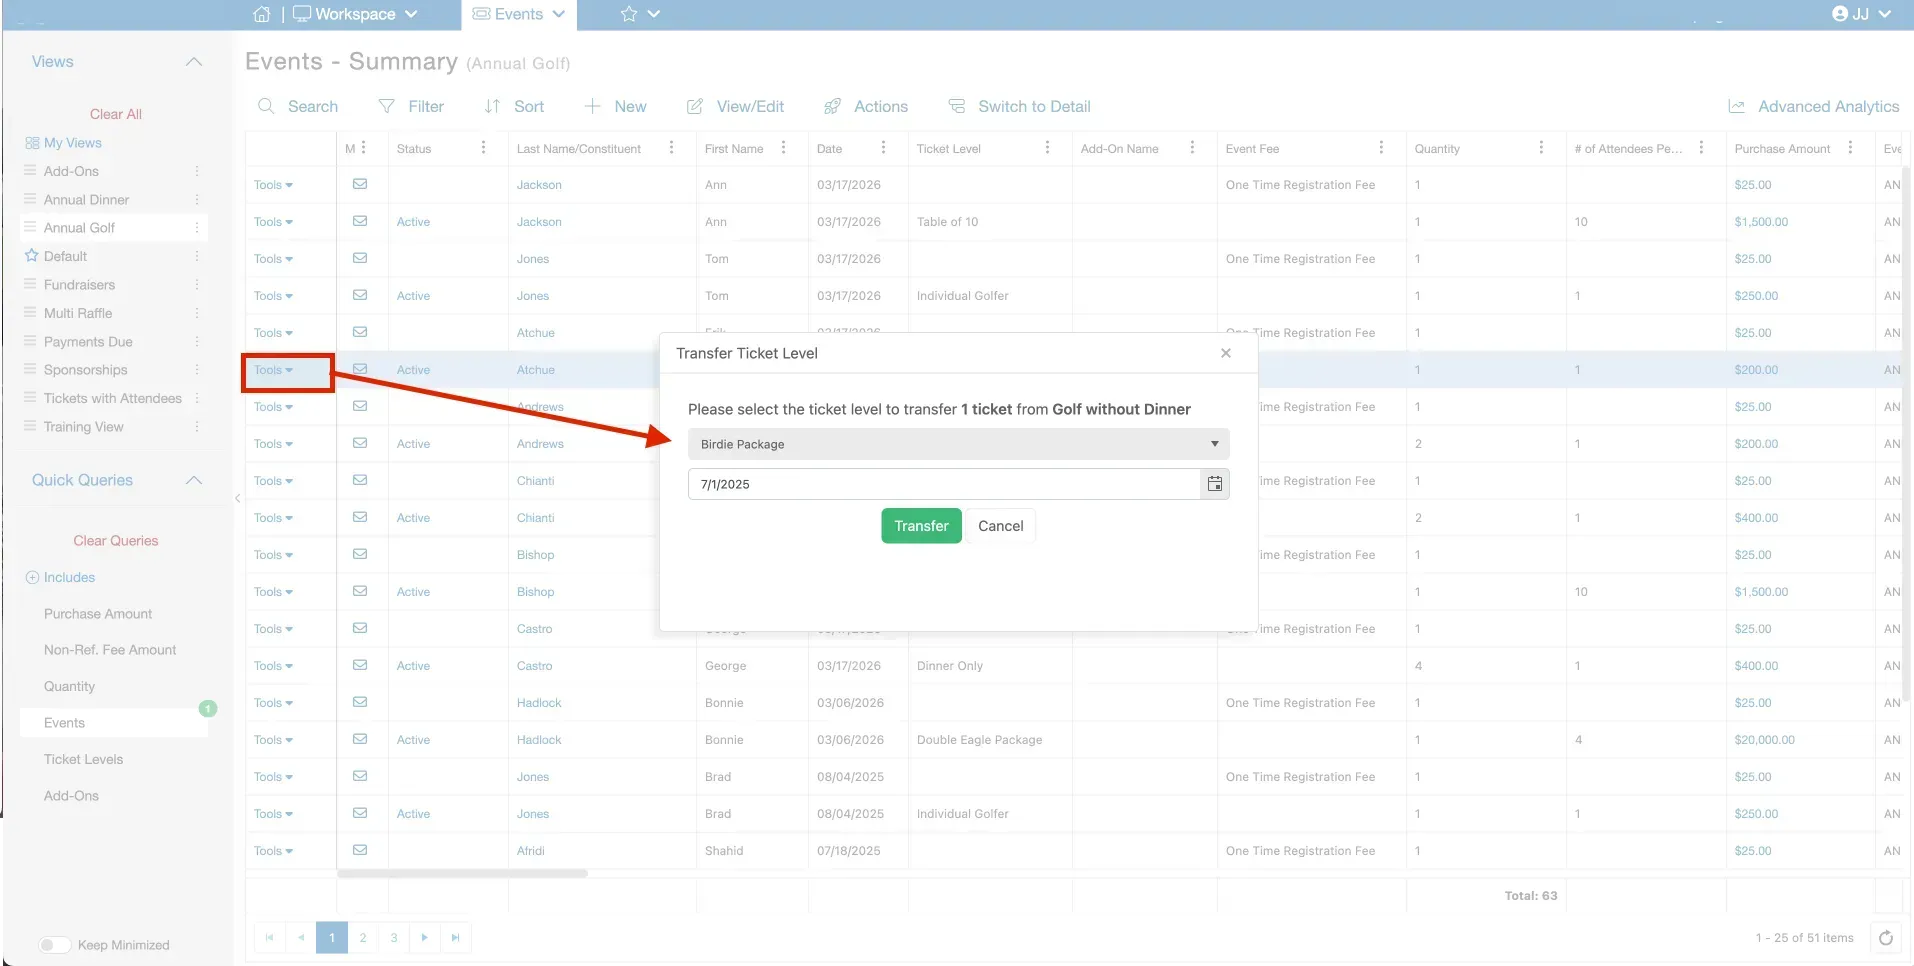Click email icon in Castro Dinner Only row
Image resolution: width=1914 pixels, height=966 pixels.
pyautogui.click(x=360, y=665)
